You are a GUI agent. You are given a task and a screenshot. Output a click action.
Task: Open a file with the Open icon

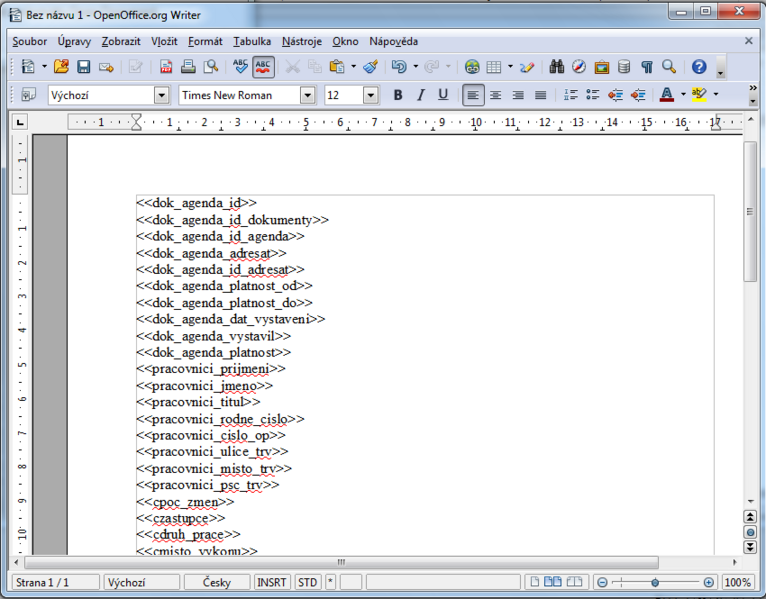61,66
